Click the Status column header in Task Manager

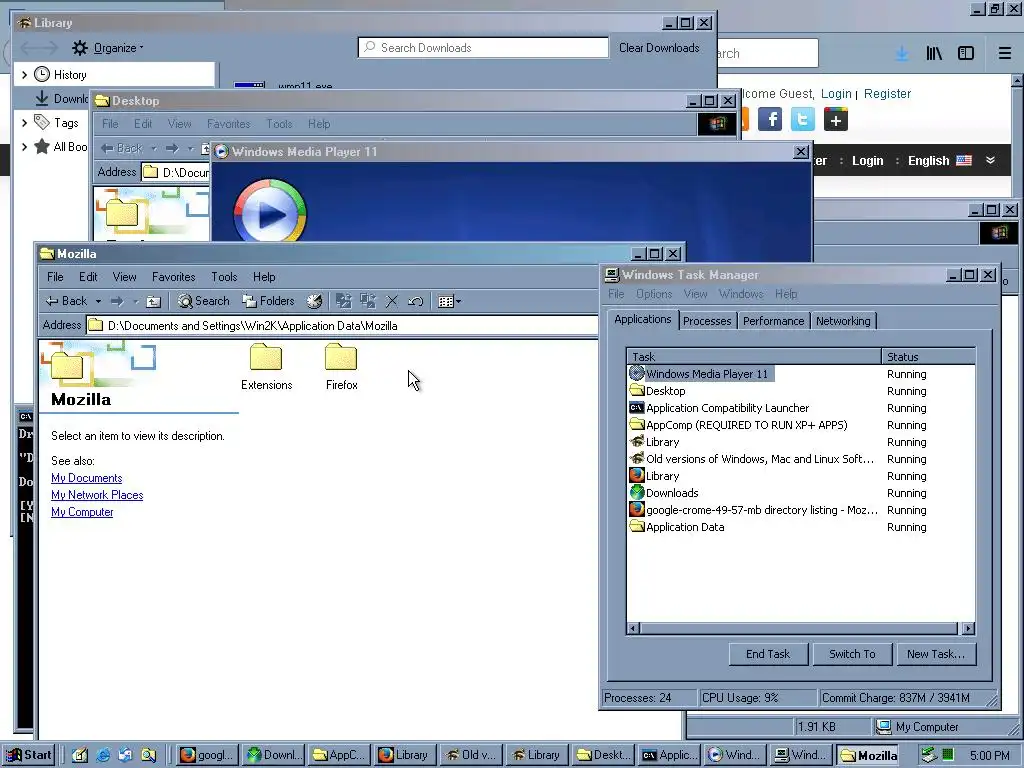point(928,357)
